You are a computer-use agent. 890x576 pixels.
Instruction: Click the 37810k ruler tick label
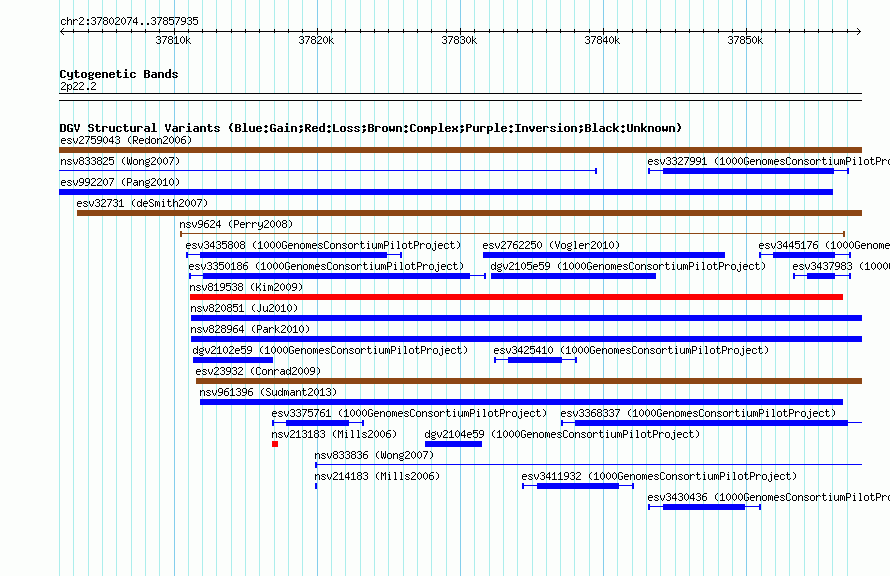[173, 40]
